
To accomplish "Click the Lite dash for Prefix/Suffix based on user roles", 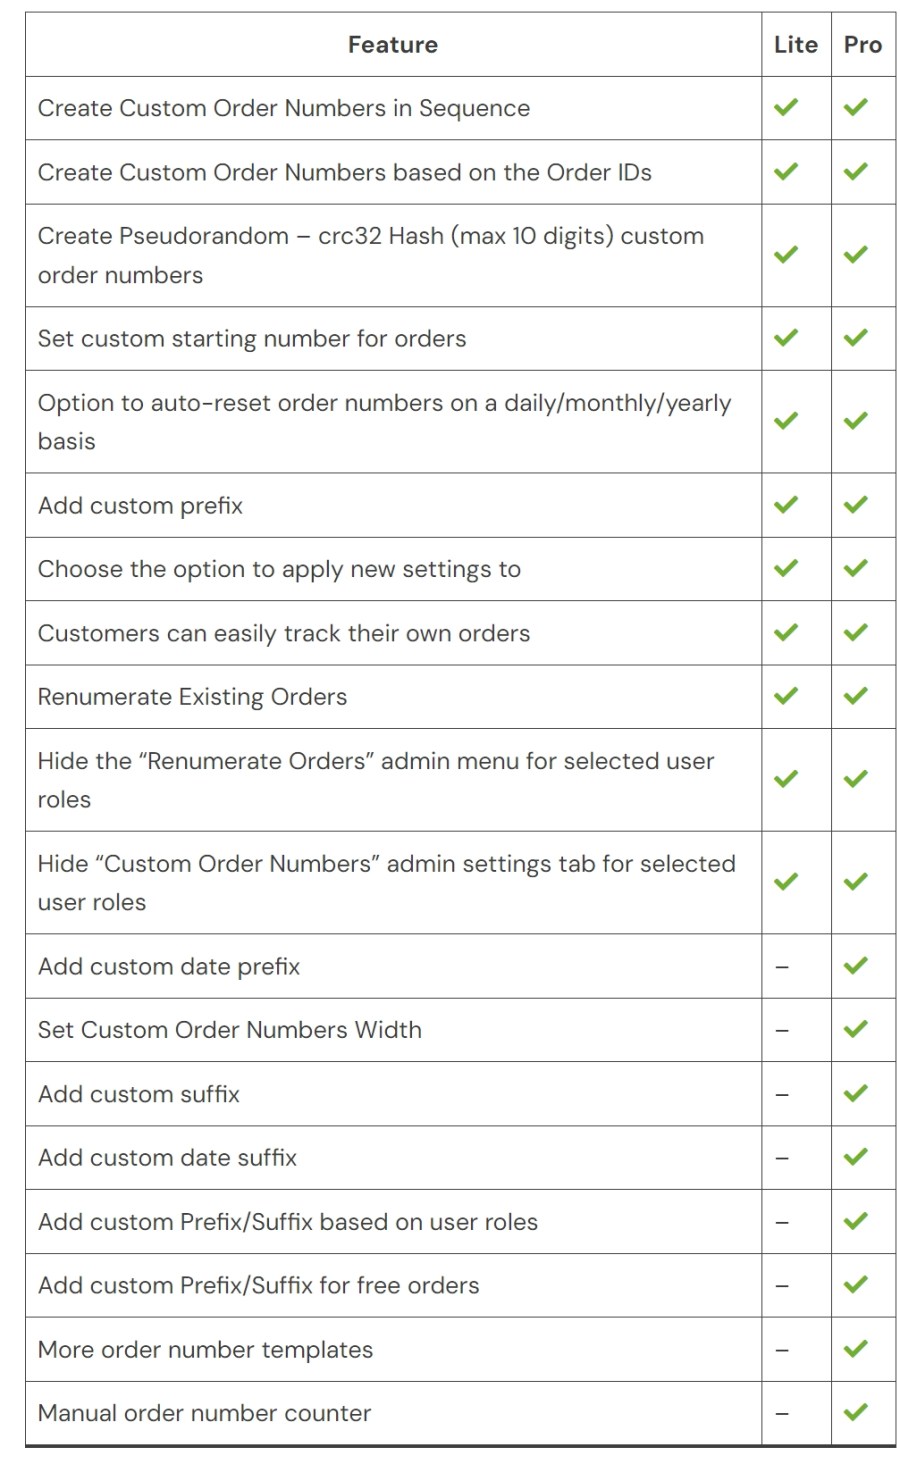I will pos(782,1223).
